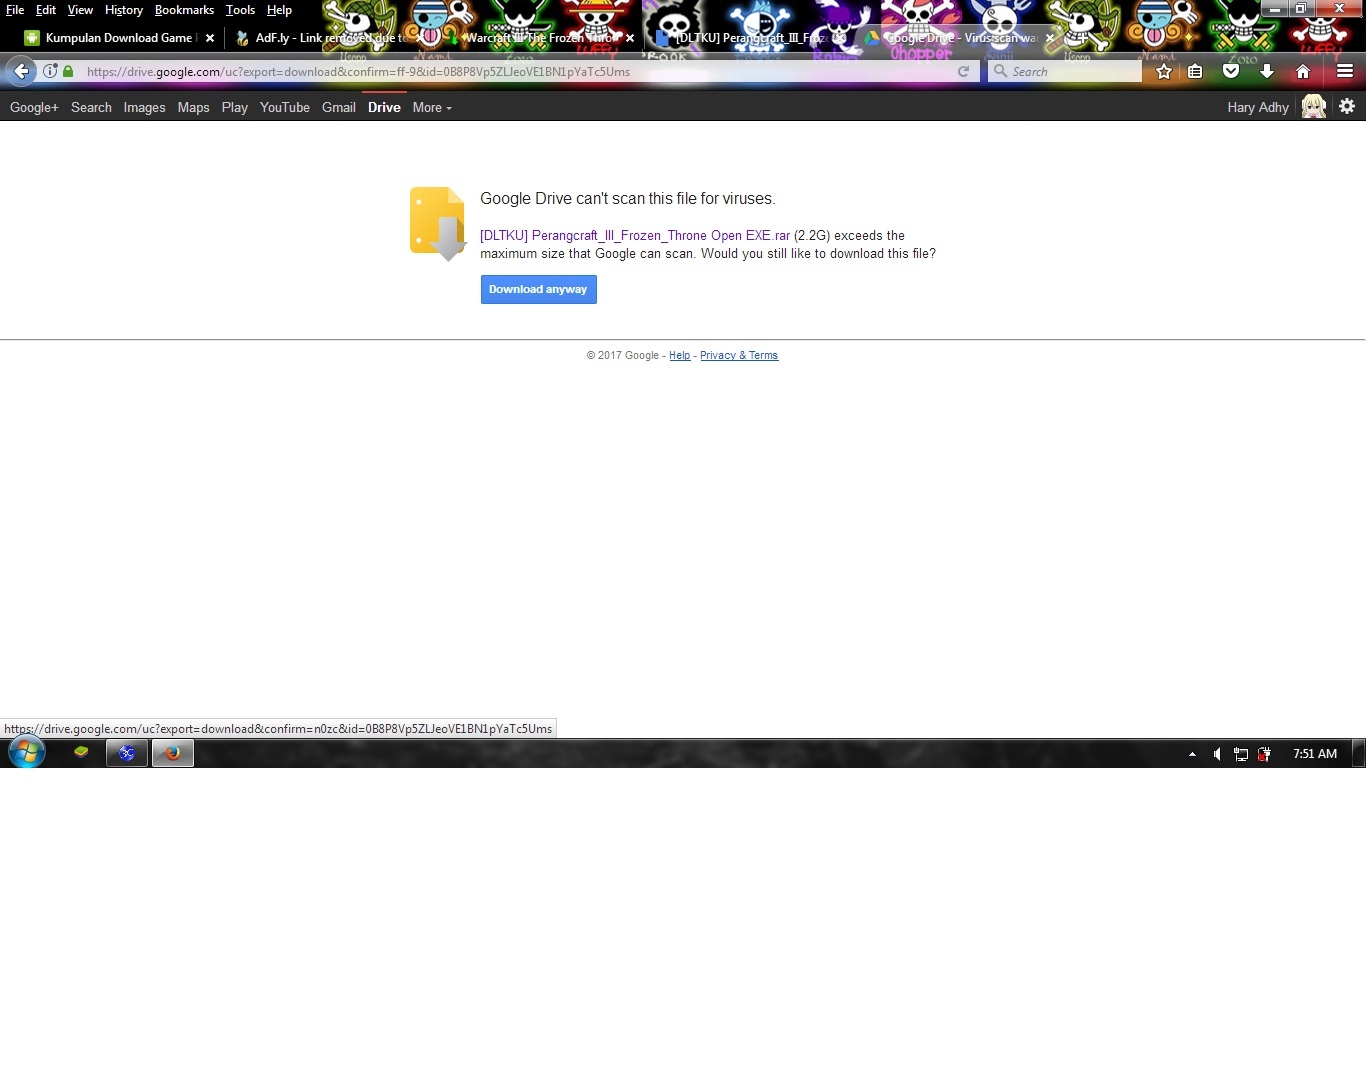Open the Tools menu

[240, 10]
